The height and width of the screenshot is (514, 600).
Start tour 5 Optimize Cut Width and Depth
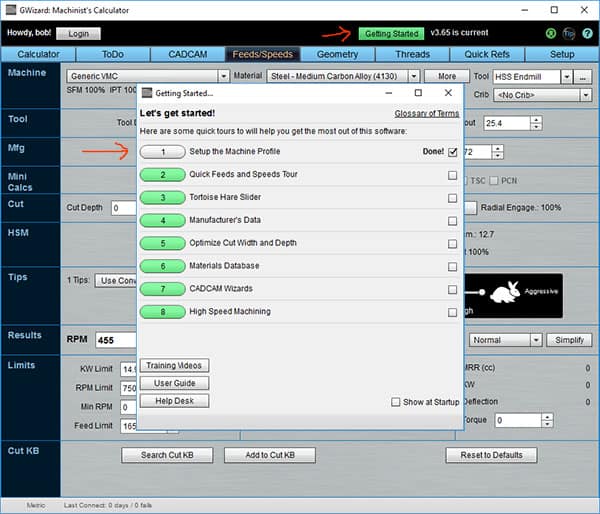(x=163, y=243)
